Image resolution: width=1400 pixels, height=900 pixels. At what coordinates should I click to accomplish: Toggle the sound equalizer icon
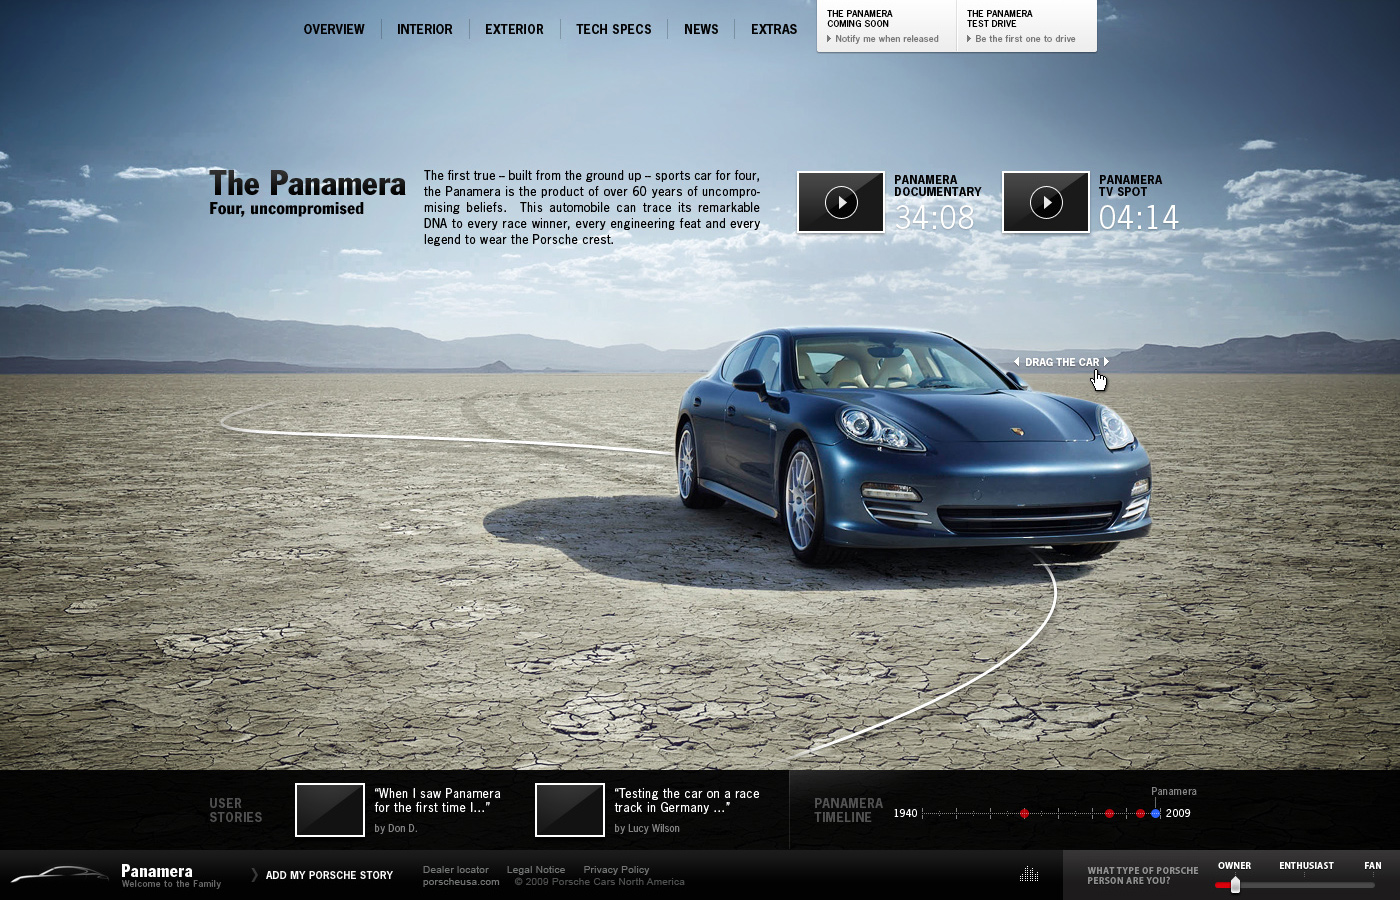[x=1029, y=875]
